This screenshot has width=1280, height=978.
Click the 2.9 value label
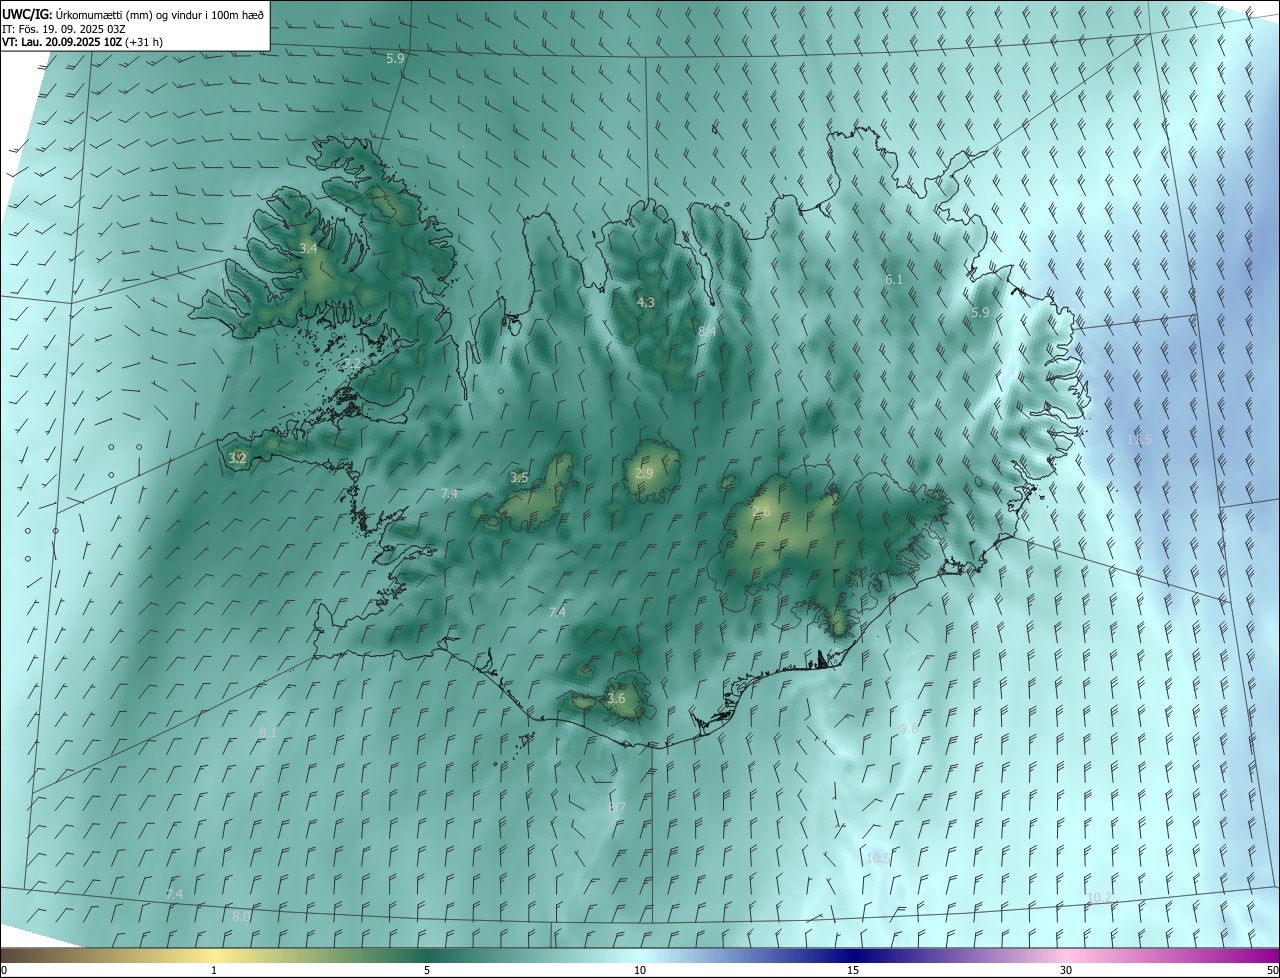click(644, 474)
